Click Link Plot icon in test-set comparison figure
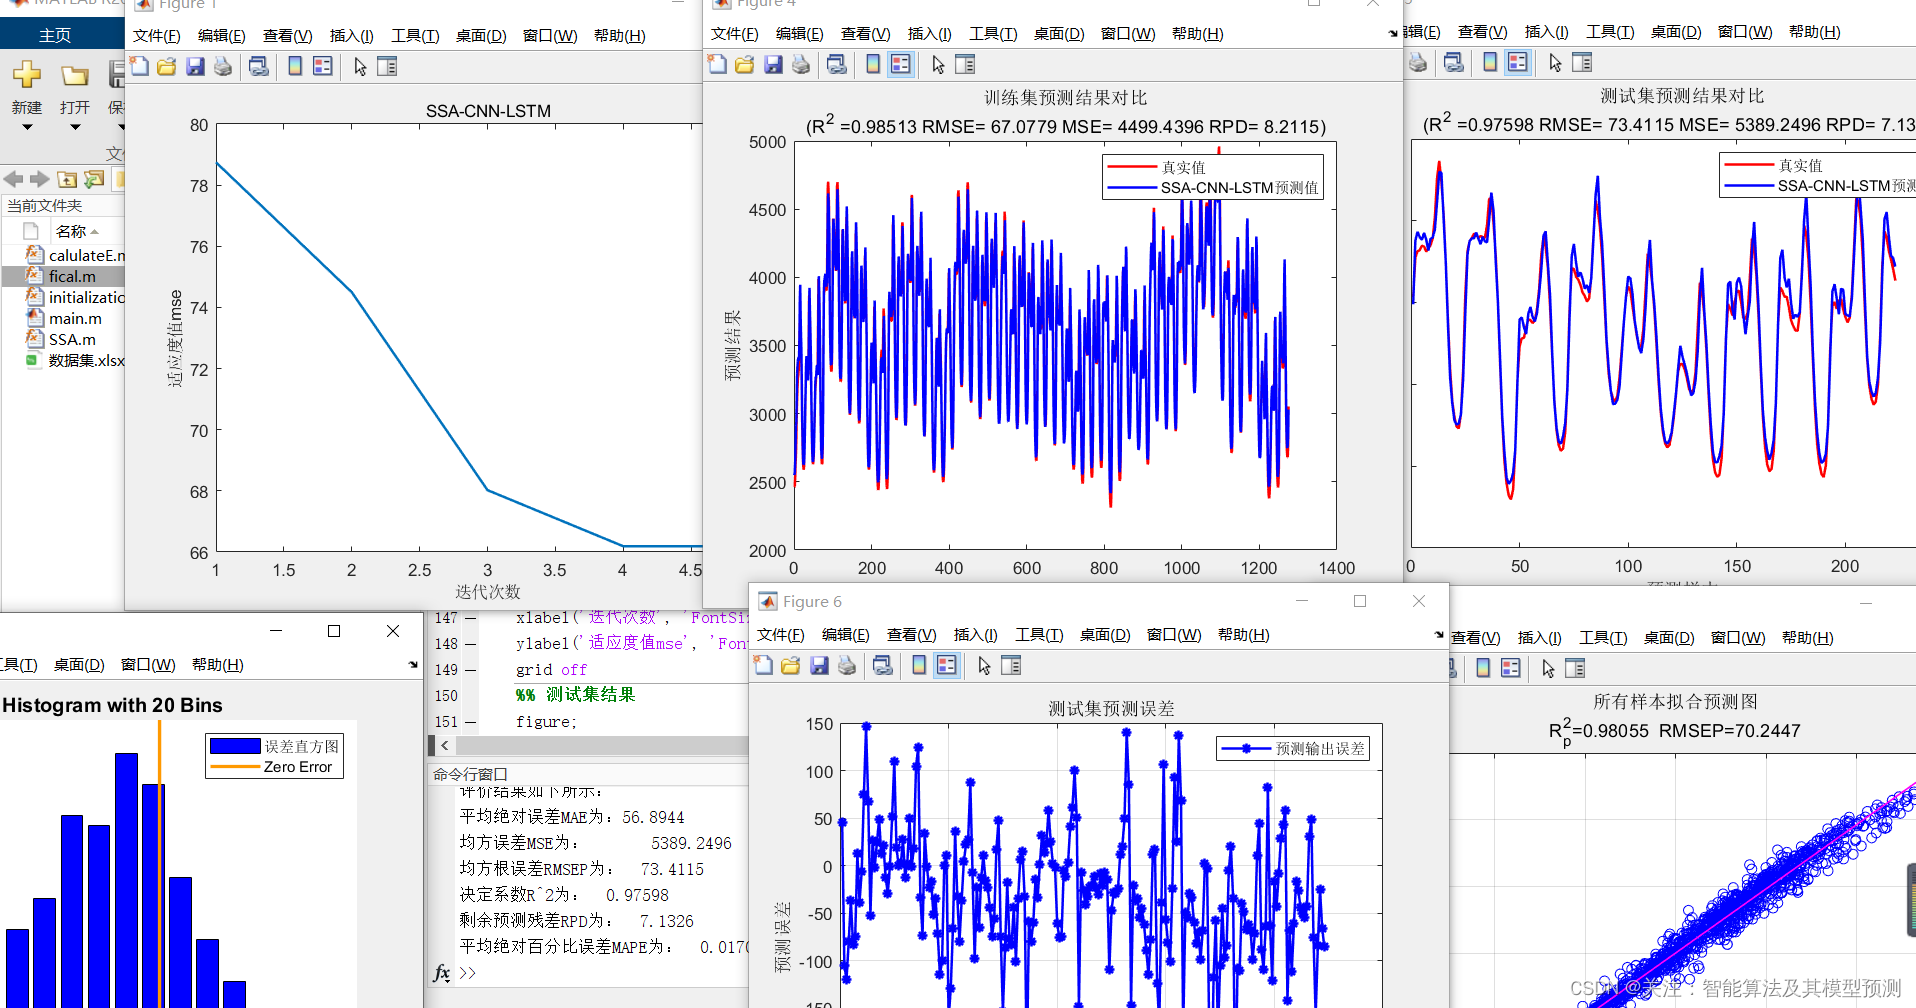1916x1008 pixels. (x=1454, y=62)
